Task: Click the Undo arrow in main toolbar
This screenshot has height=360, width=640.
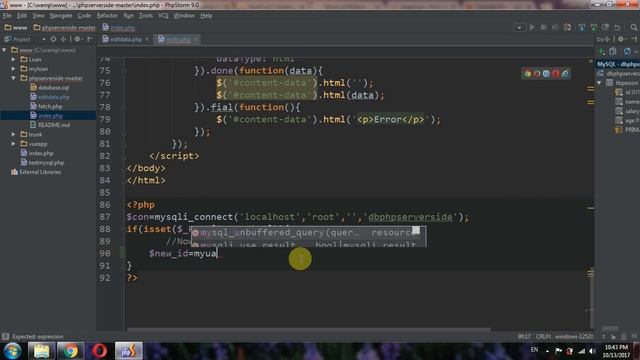Action: click(617, 27)
